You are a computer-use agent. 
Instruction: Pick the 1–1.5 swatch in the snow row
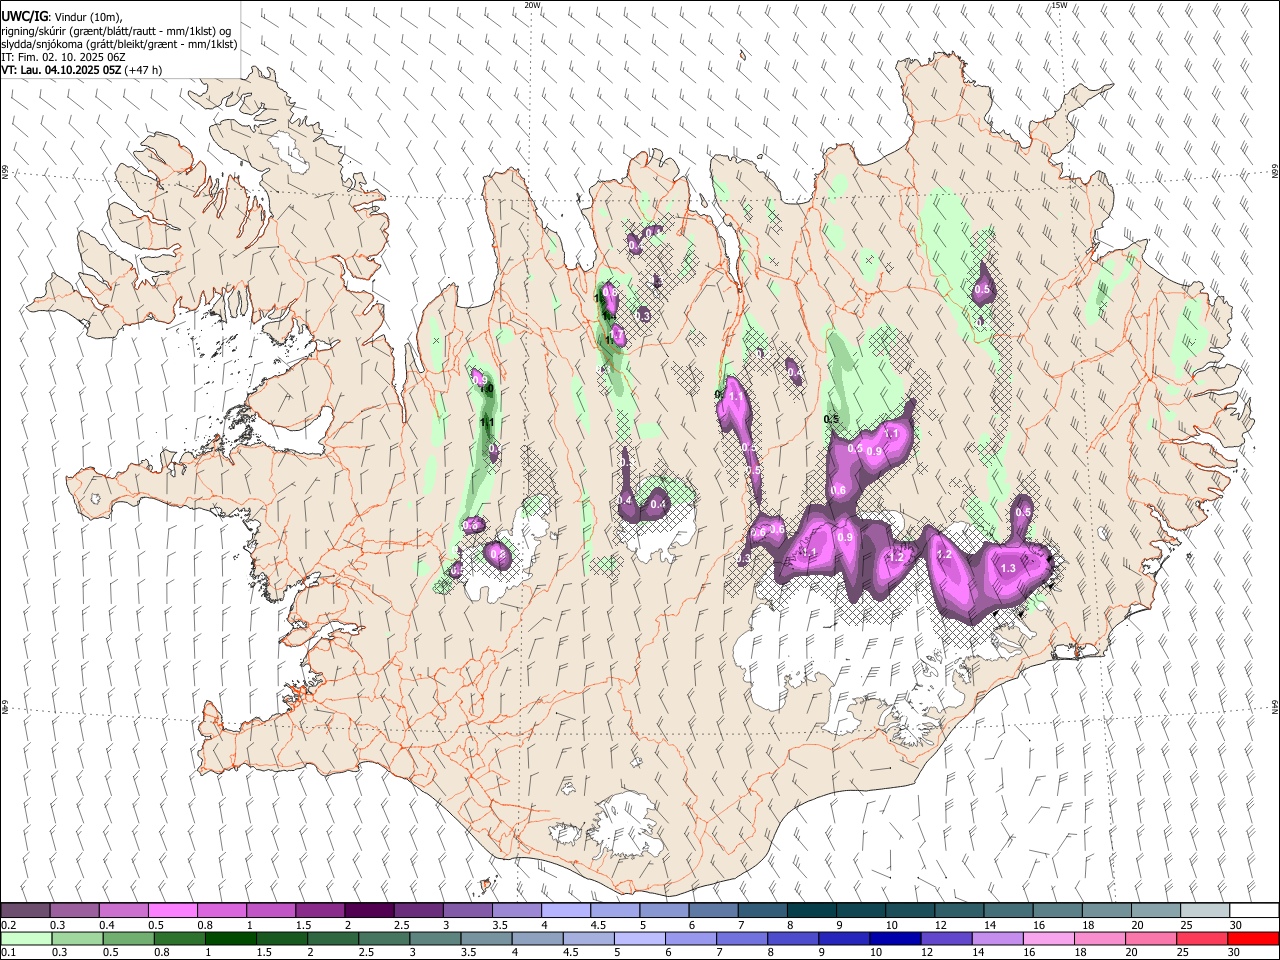[271, 910]
